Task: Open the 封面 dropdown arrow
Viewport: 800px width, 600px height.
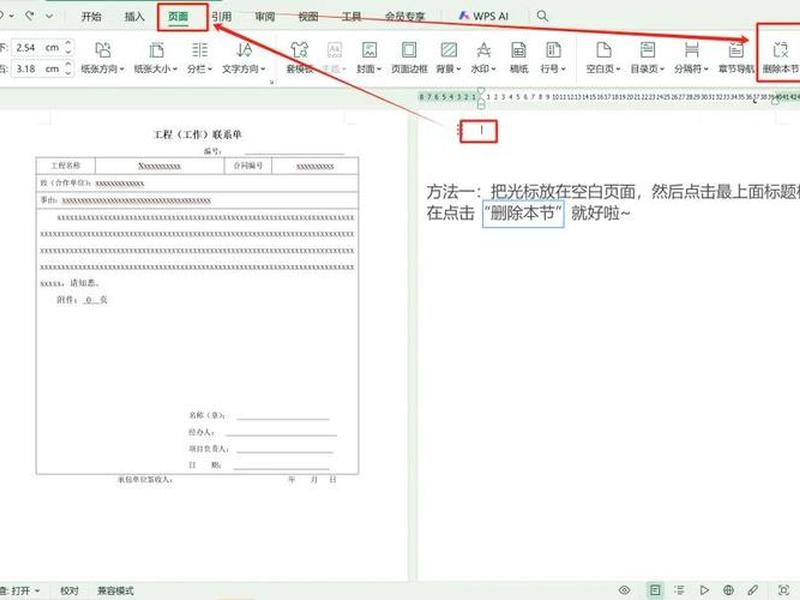Action: click(x=379, y=69)
